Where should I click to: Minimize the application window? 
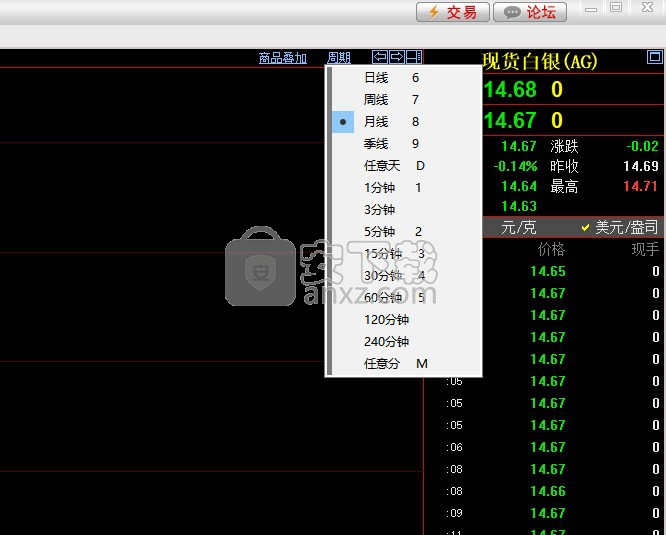coord(591,8)
